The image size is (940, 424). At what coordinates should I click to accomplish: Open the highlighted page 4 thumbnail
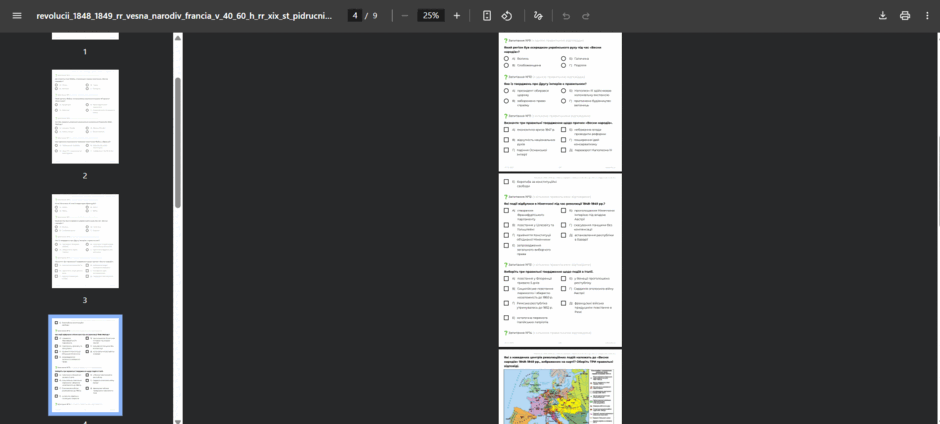[85, 365]
